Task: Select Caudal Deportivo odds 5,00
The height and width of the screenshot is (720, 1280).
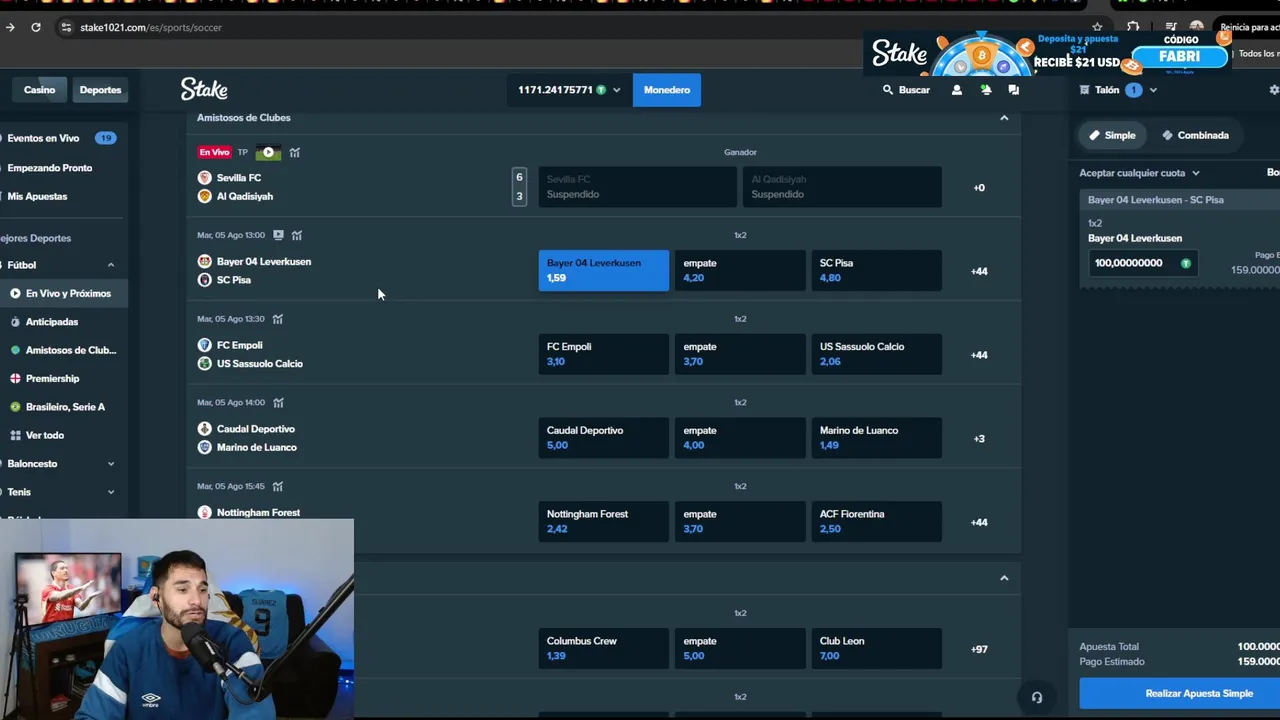Action: 604,438
